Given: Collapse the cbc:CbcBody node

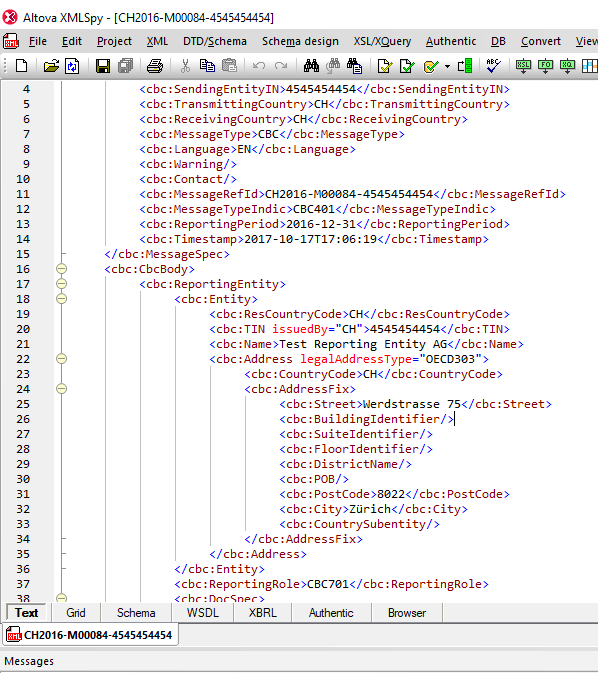Looking at the screenshot, I should coord(62,269).
